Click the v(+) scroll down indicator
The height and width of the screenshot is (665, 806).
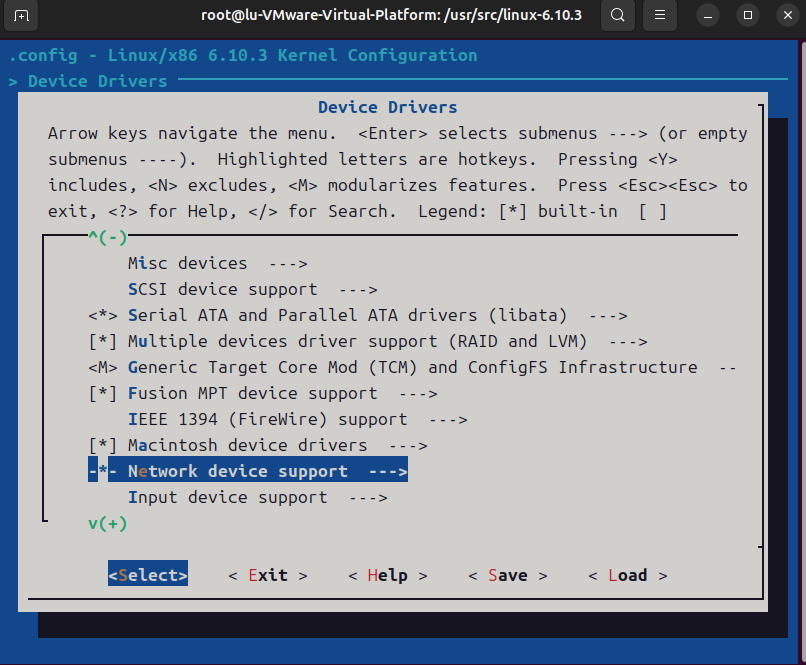[x=107, y=523]
